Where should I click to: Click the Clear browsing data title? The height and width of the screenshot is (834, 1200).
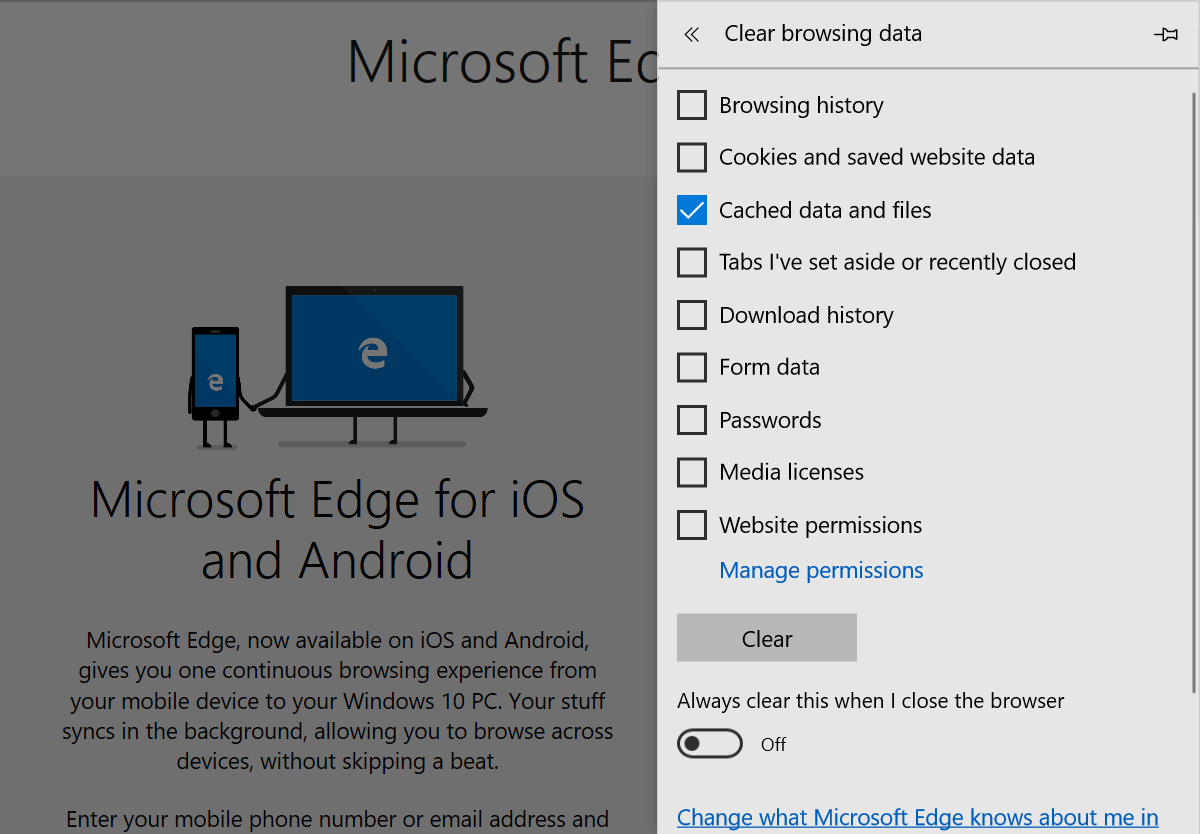[x=823, y=34]
